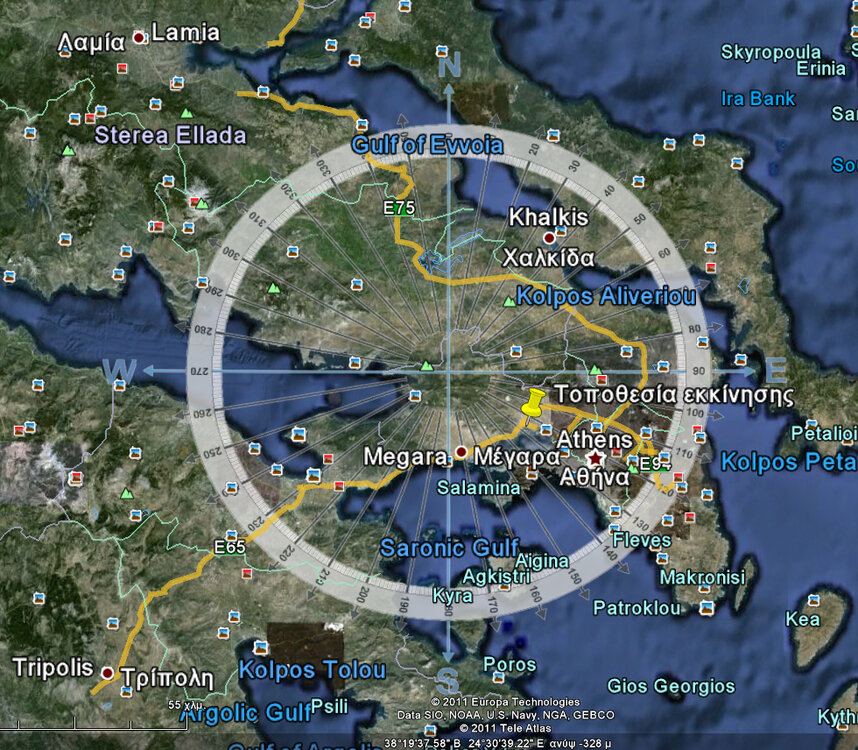Click the E65 road shield
The height and width of the screenshot is (750, 858).
pos(229,547)
